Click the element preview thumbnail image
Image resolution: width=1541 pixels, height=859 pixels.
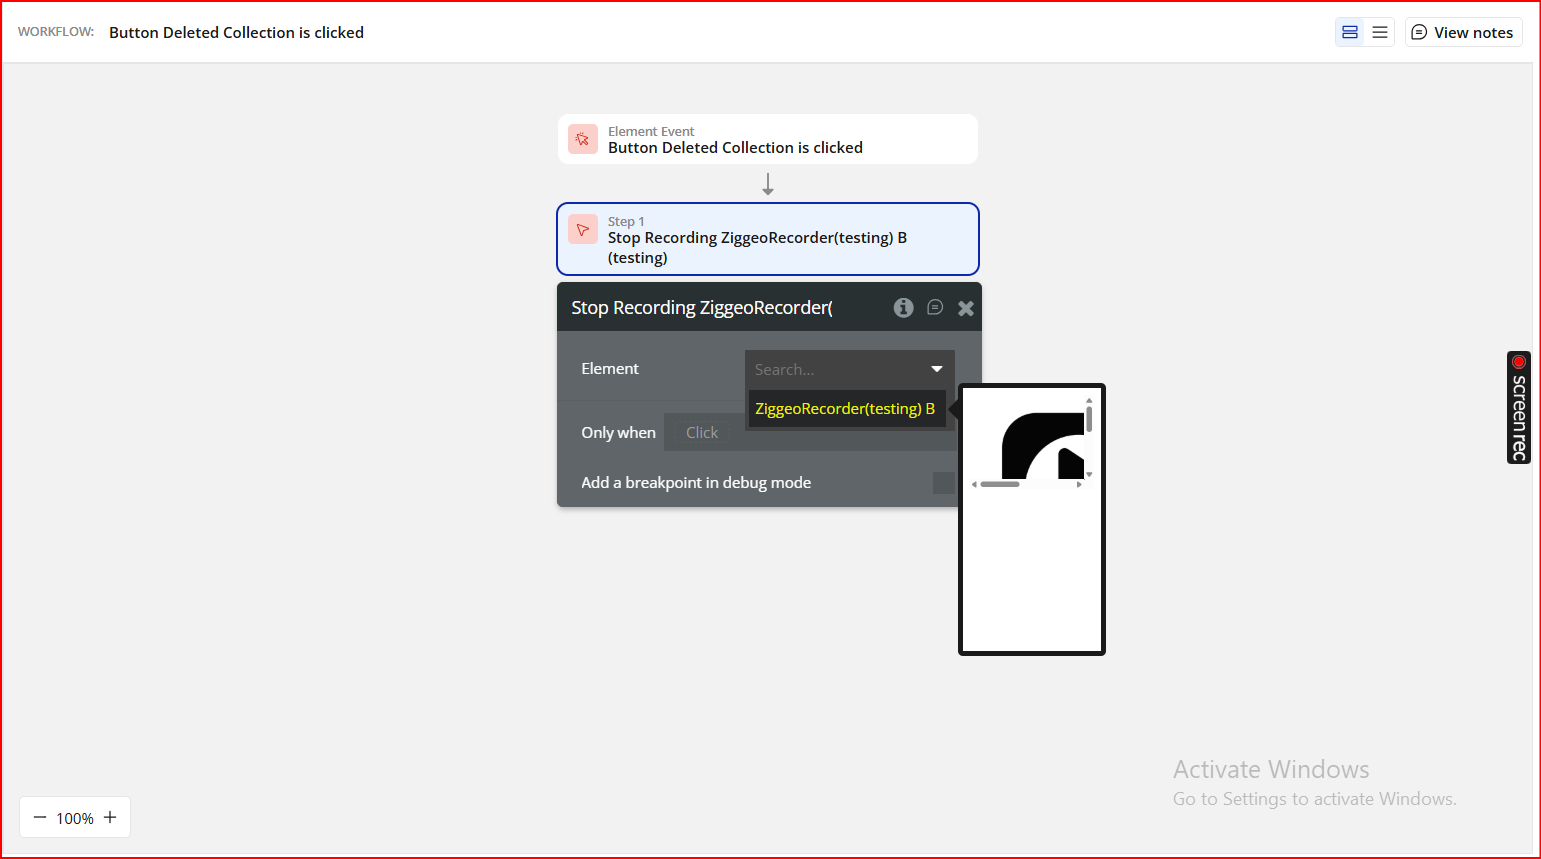(1043, 445)
